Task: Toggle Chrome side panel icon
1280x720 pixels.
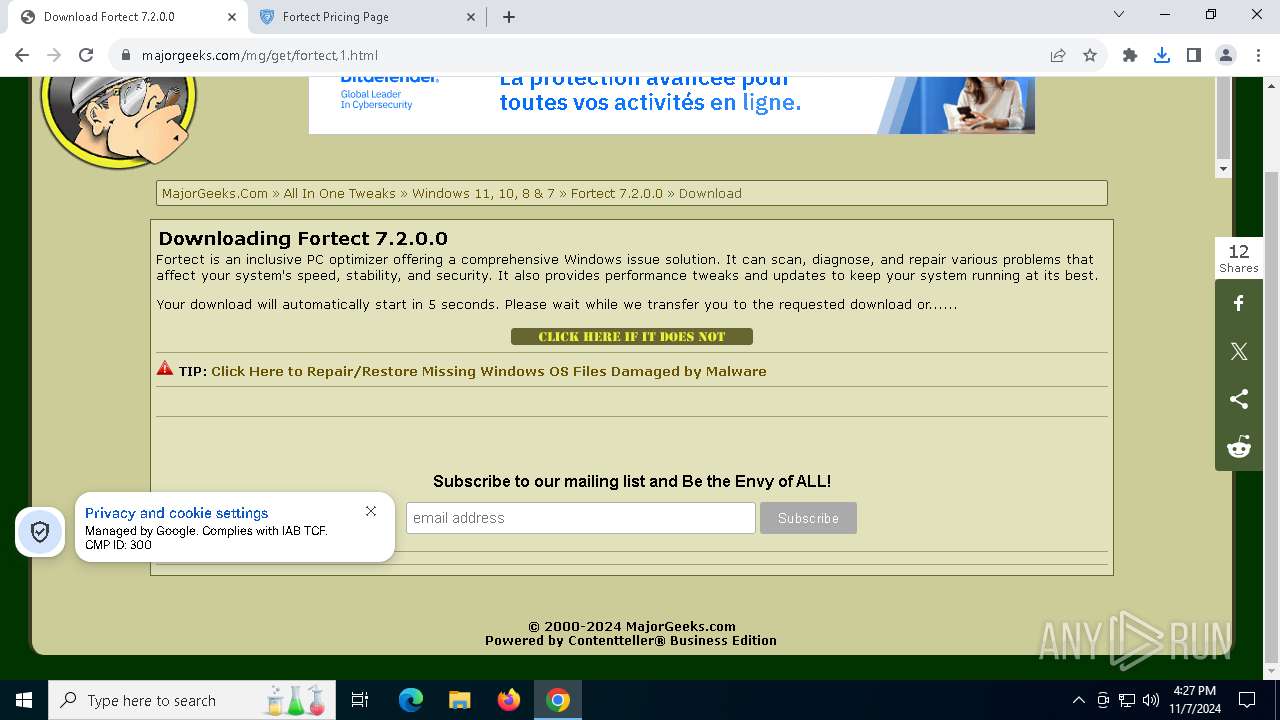Action: (x=1194, y=55)
